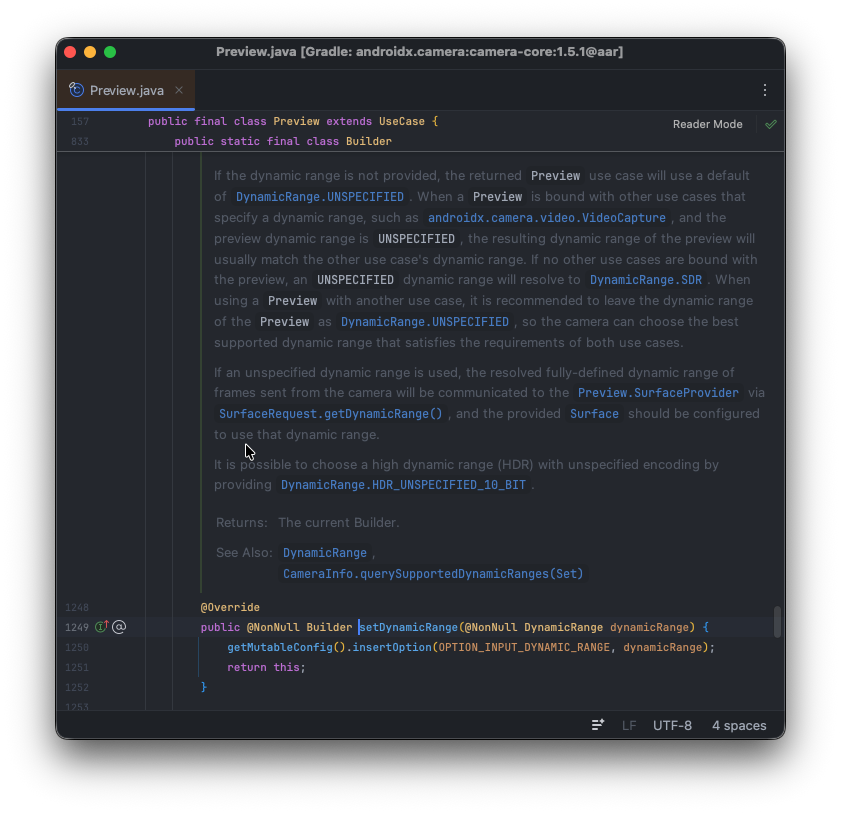The image size is (841, 813).
Task: Click the Preview.SurfaceProvider doc link
Action: pyautogui.click(x=658, y=393)
